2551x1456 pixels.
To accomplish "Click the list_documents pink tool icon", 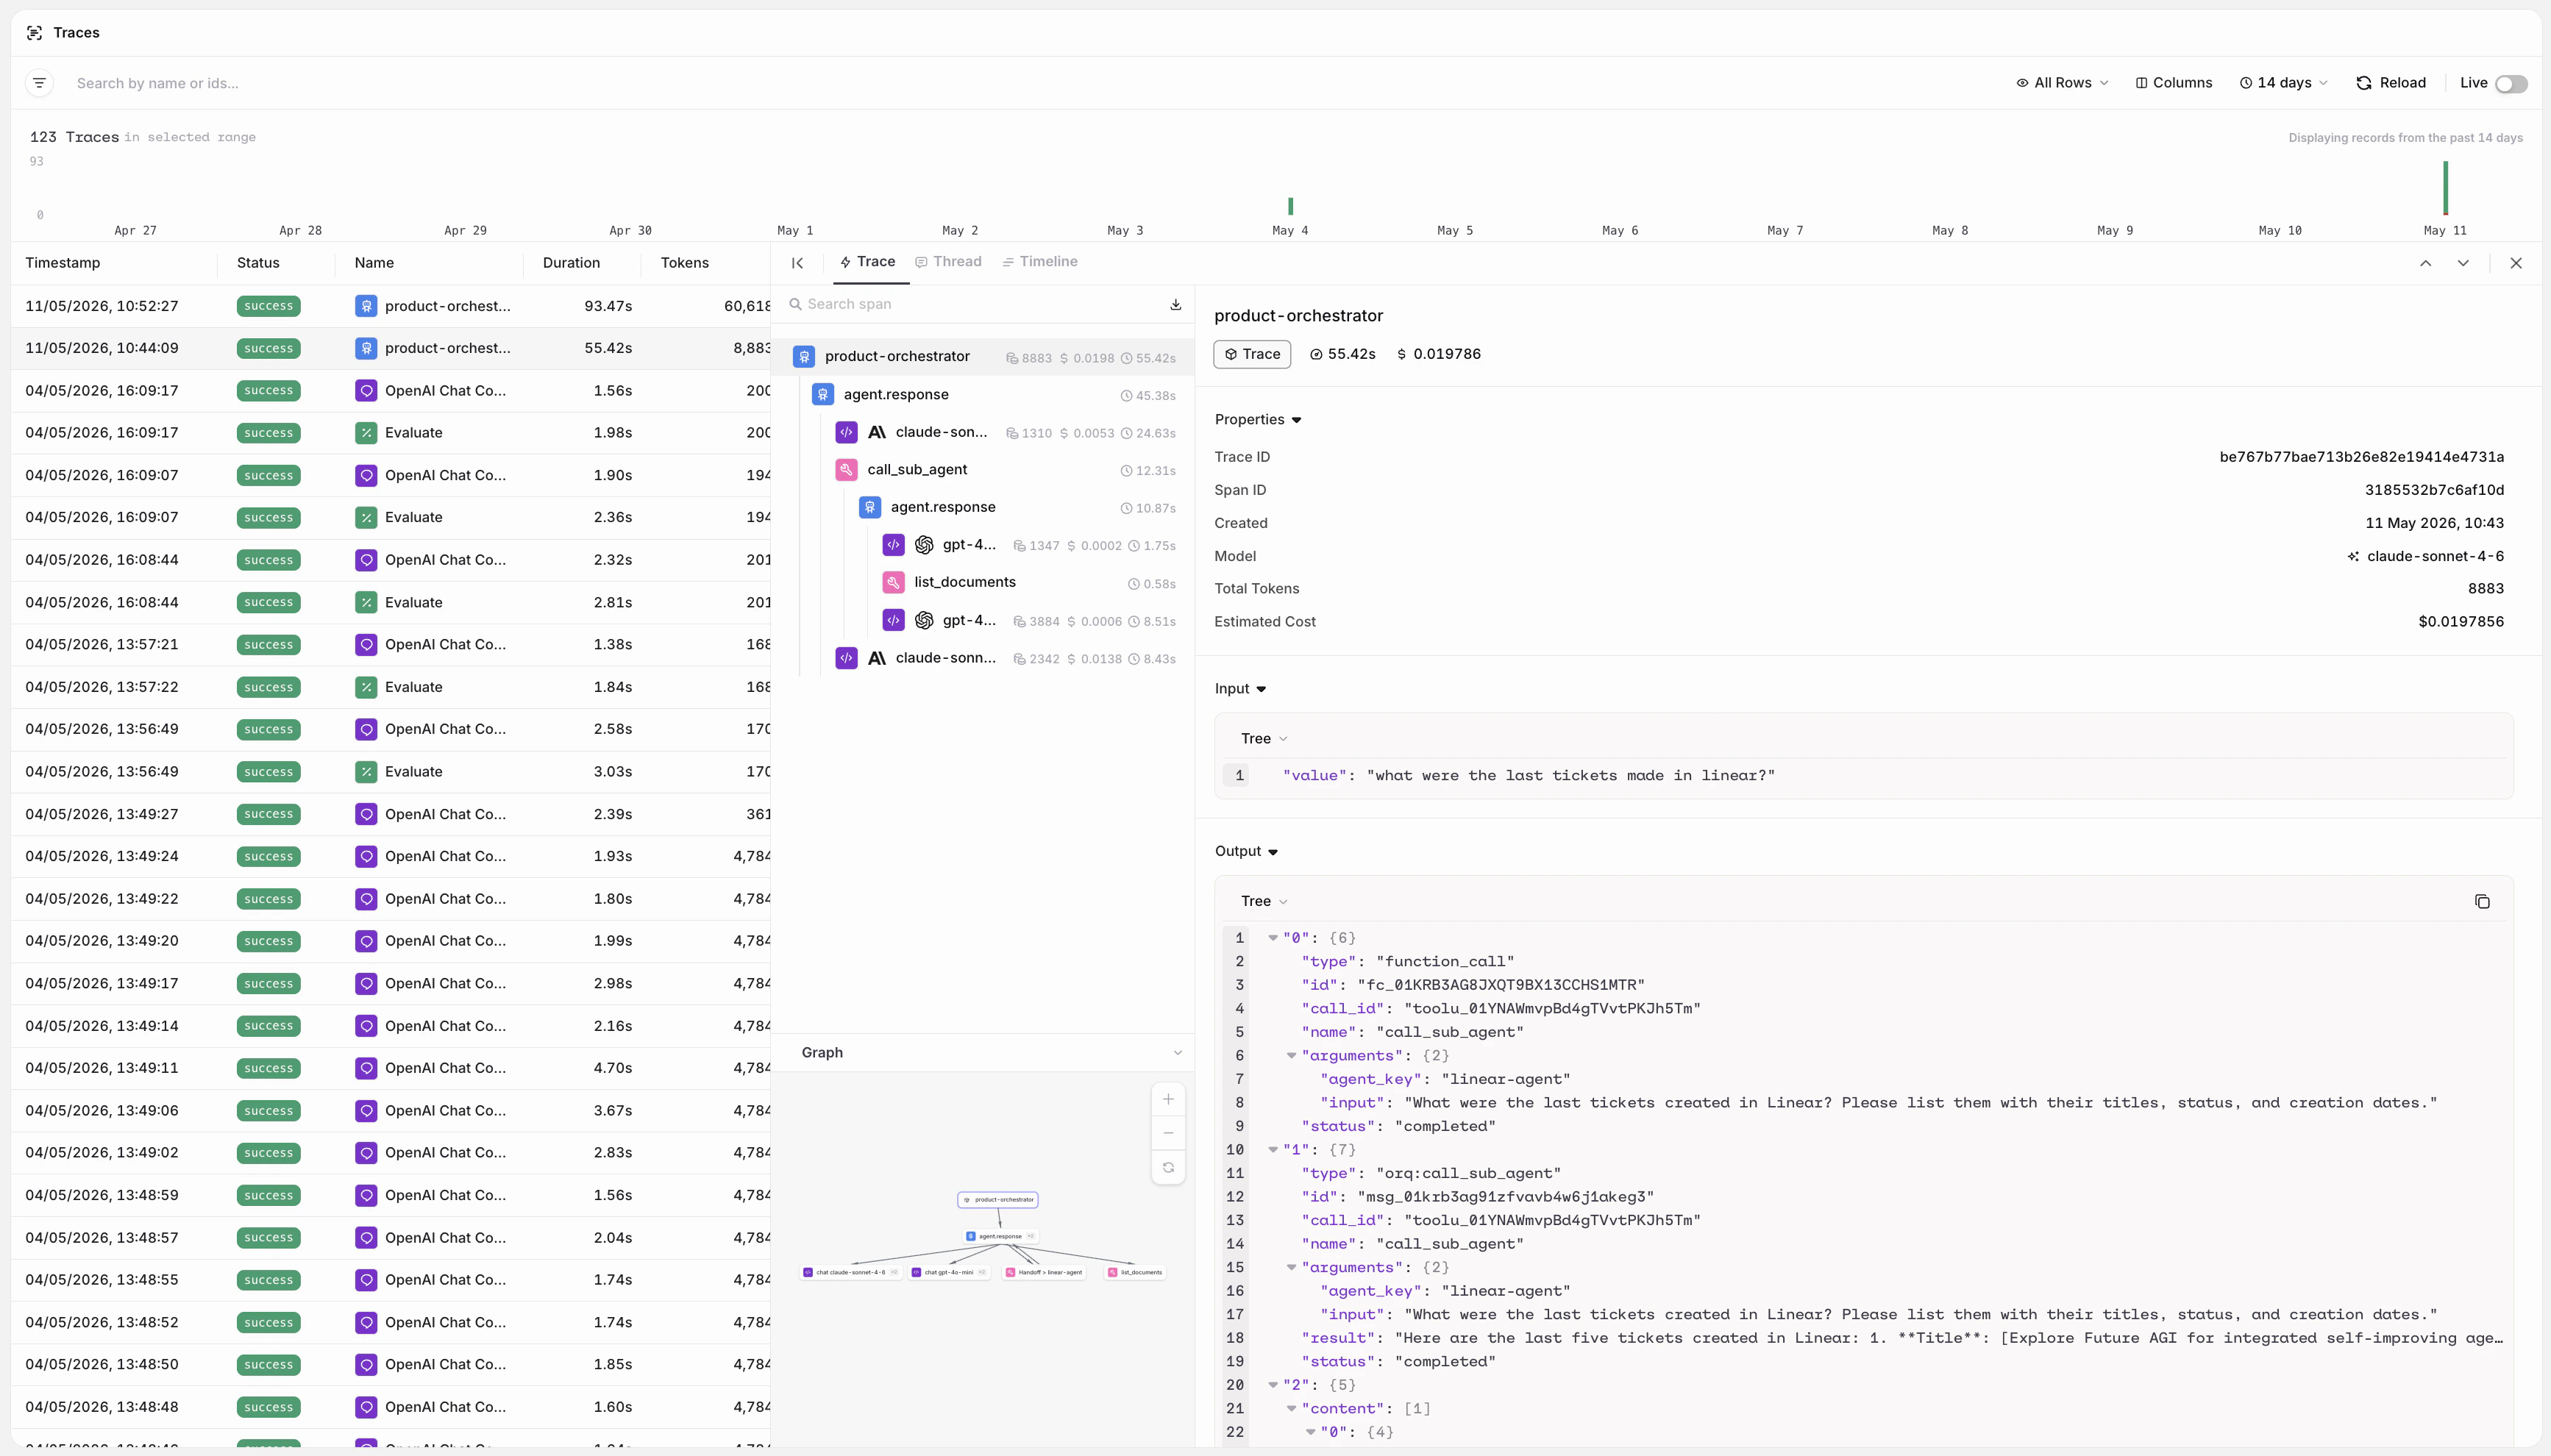I will 893,582.
